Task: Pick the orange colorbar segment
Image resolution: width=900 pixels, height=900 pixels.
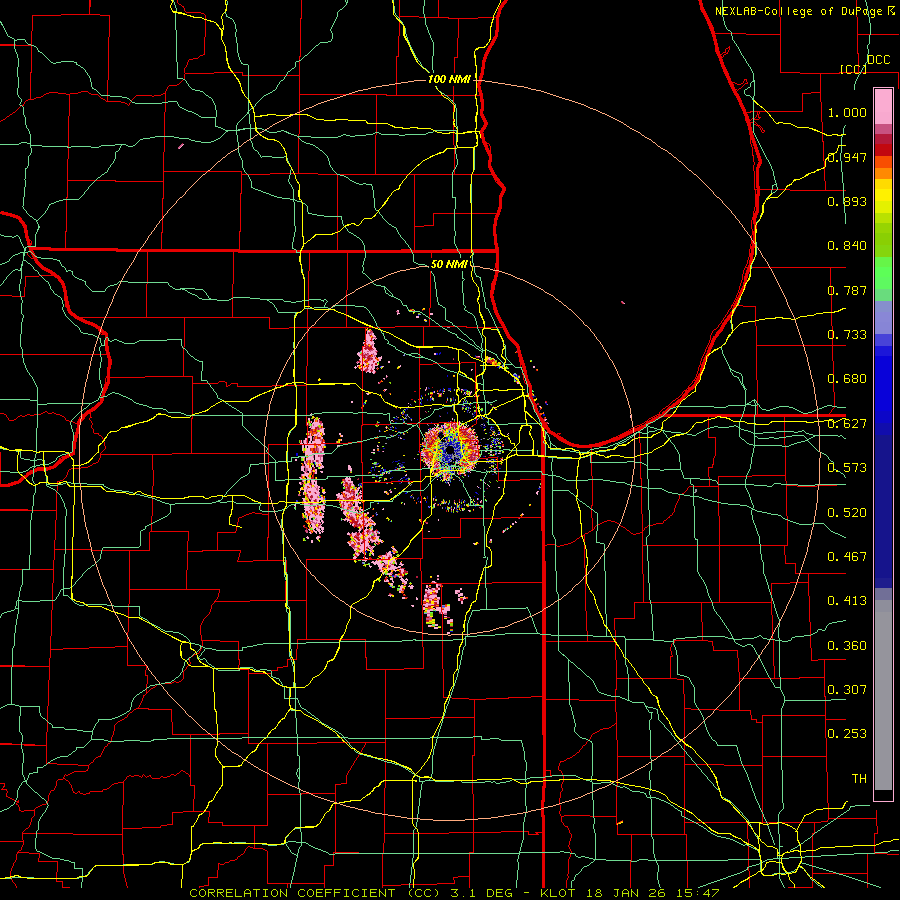Action: pyautogui.click(x=883, y=173)
